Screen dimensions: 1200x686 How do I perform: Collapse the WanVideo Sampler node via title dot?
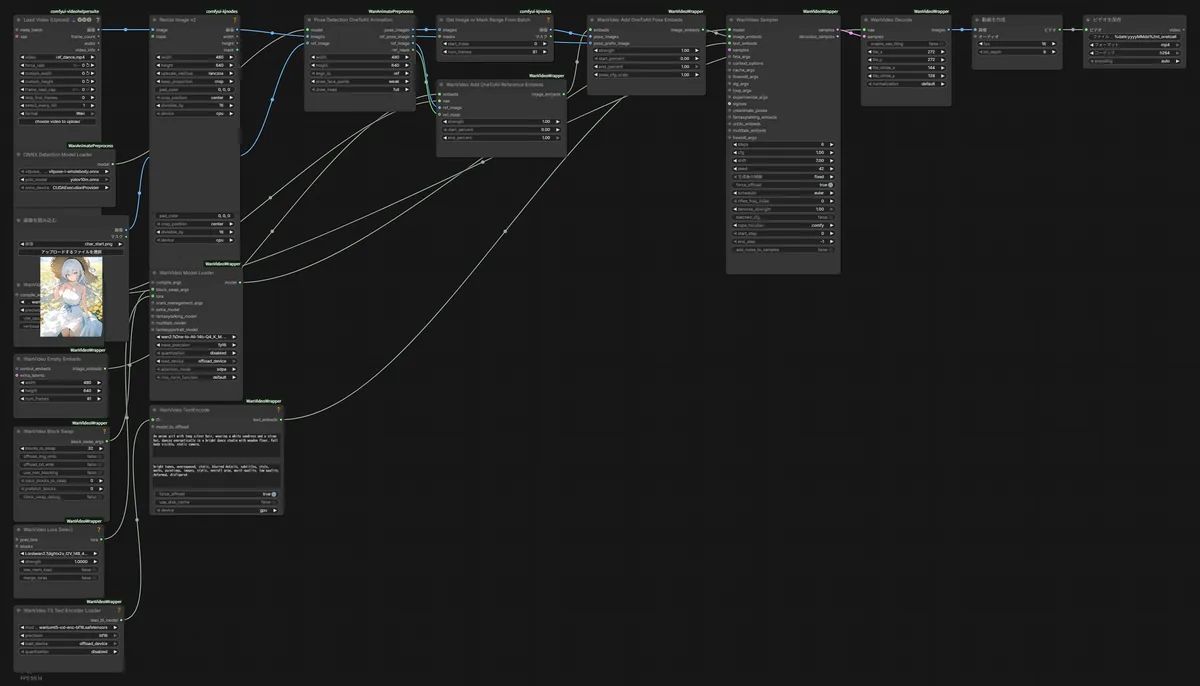(732, 19)
